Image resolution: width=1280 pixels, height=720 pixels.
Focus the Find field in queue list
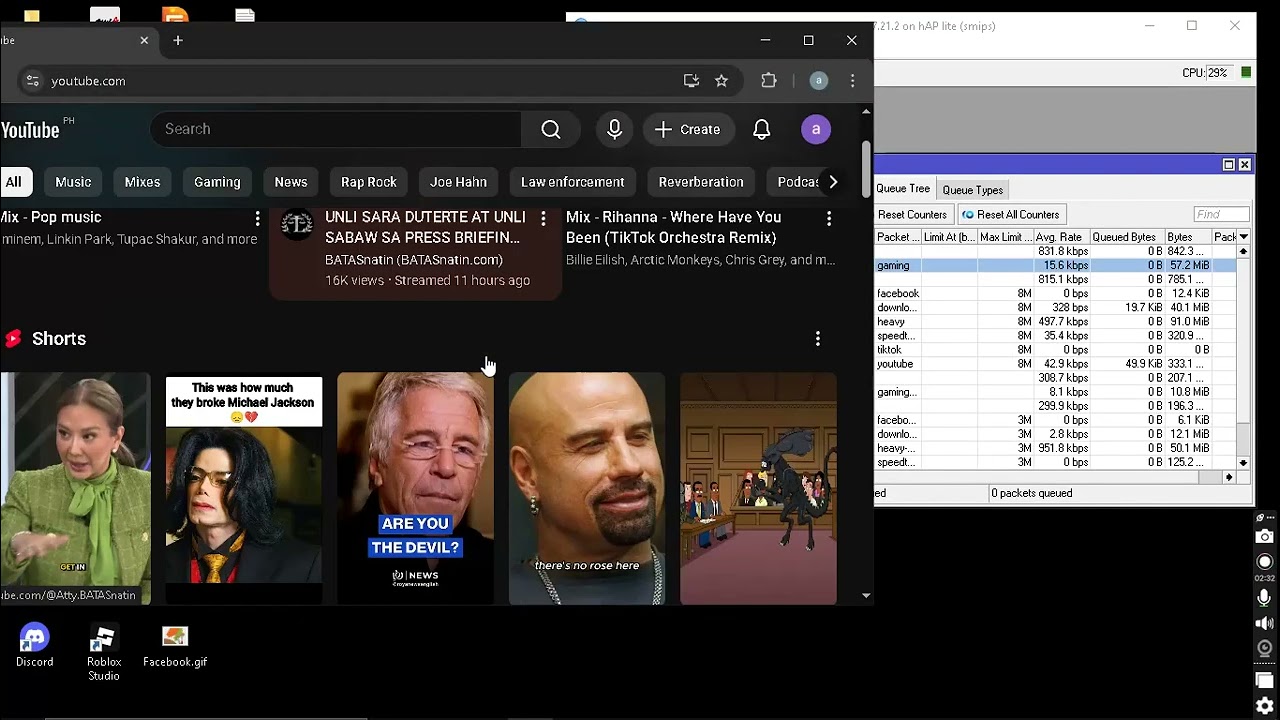(1221, 214)
